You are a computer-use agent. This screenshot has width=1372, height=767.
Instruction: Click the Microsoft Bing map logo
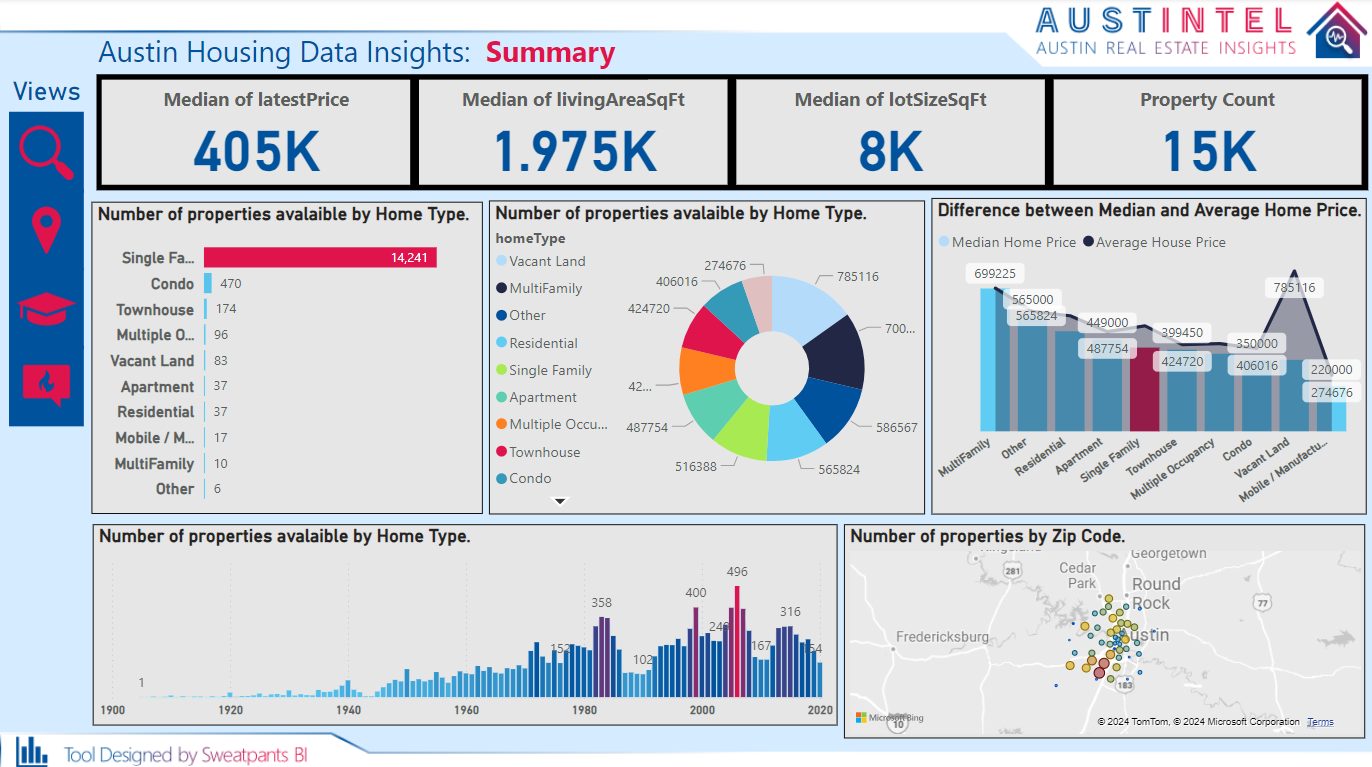click(x=890, y=718)
